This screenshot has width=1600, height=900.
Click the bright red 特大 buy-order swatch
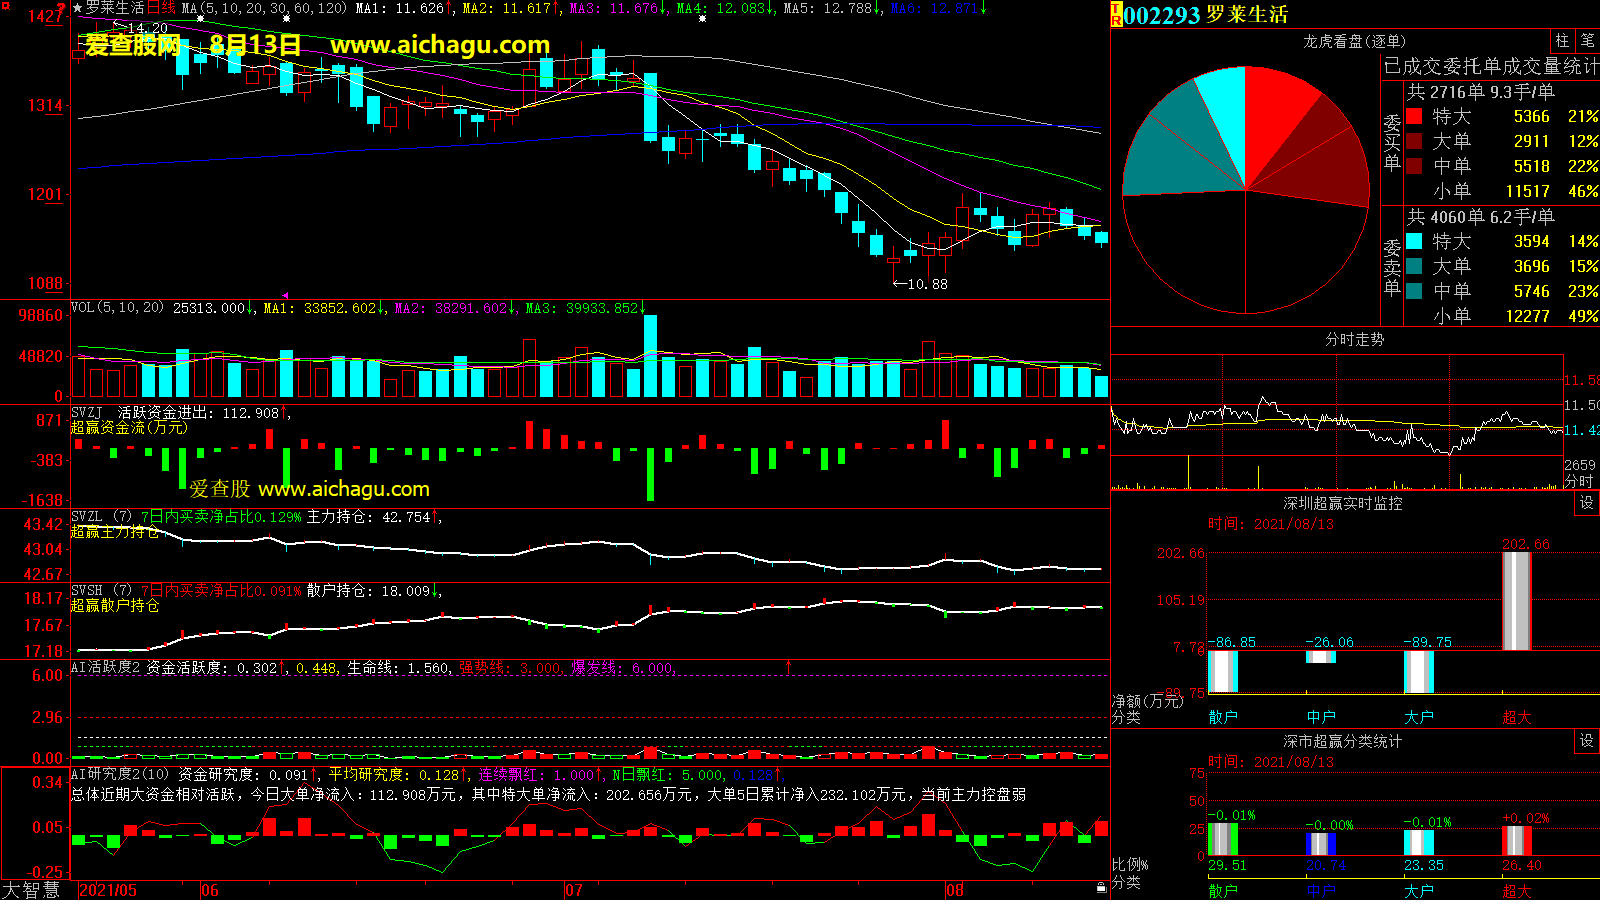point(1414,116)
